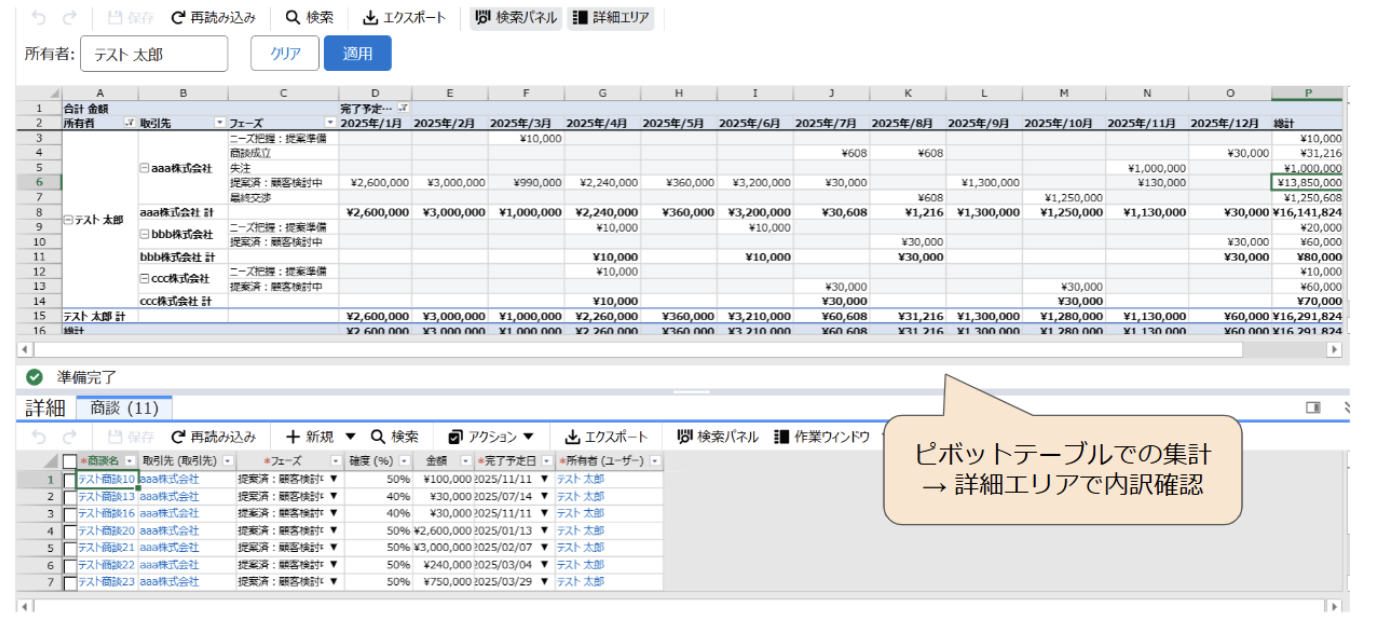The height and width of the screenshot is (632, 1374).
Task: Toggle the 詳細エリア panel
Action: (613, 16)
